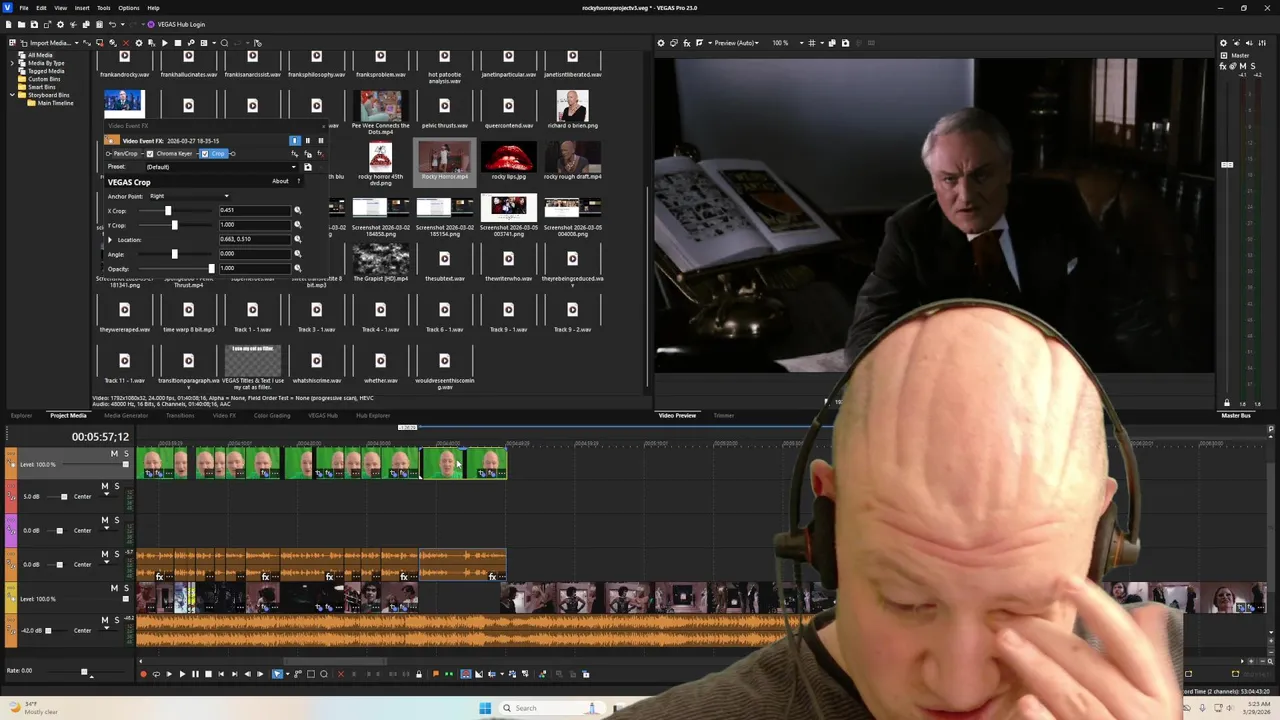This screenshot has height=720, width=1280.
Task: Click the remove media red X icon
Action: (126, 43)
